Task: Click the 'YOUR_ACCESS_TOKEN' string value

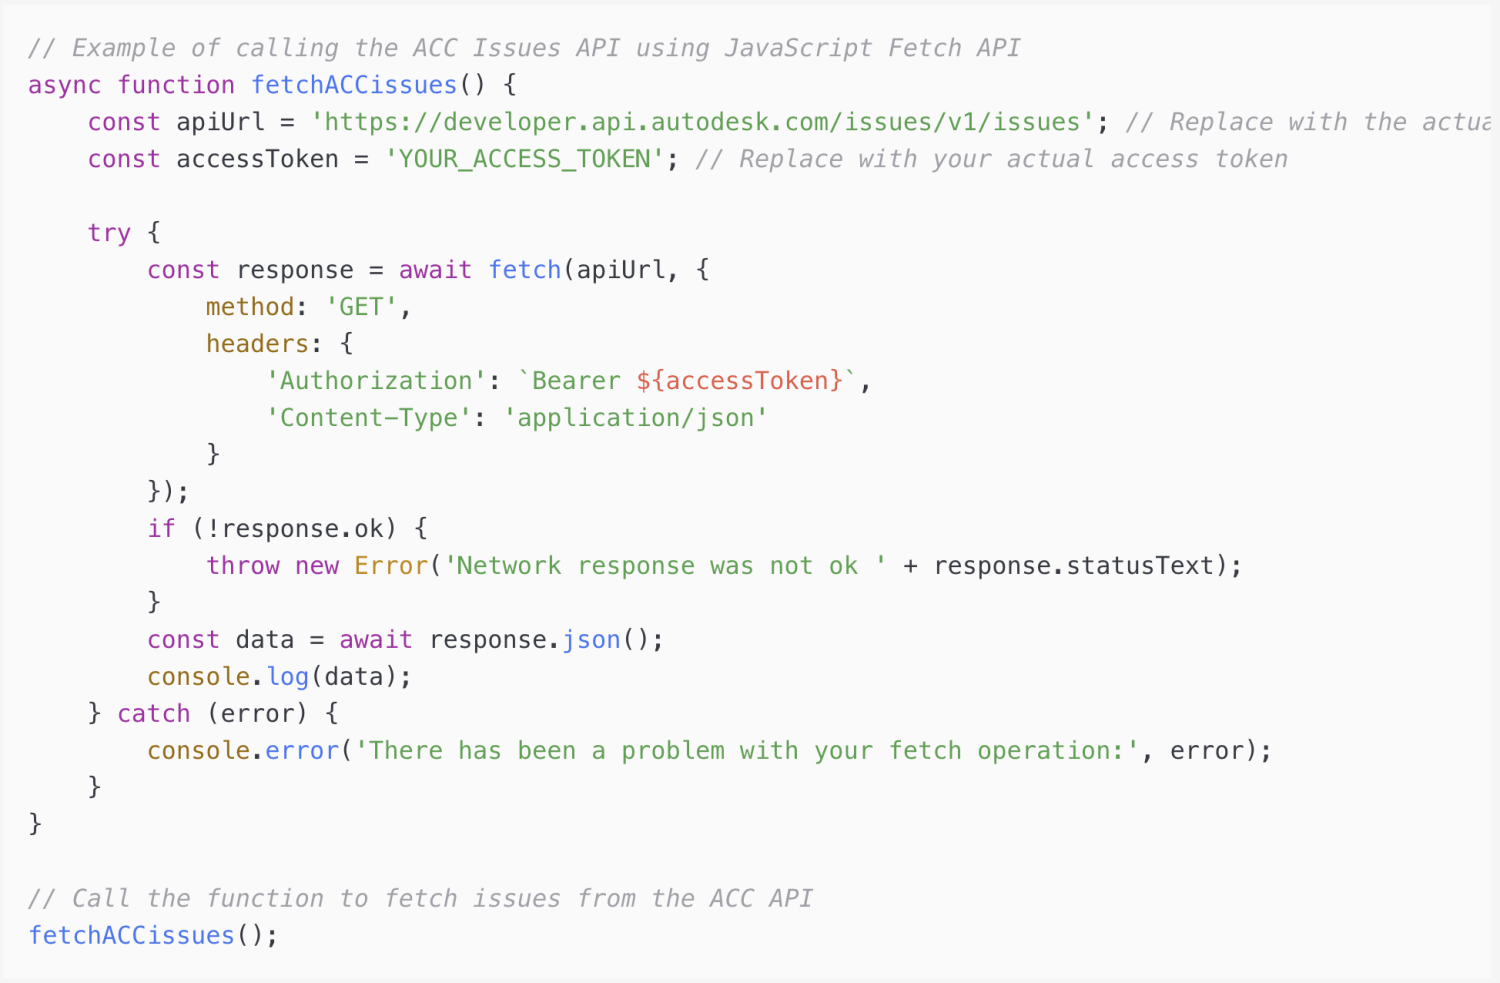Action: click(x=524, y=159)
